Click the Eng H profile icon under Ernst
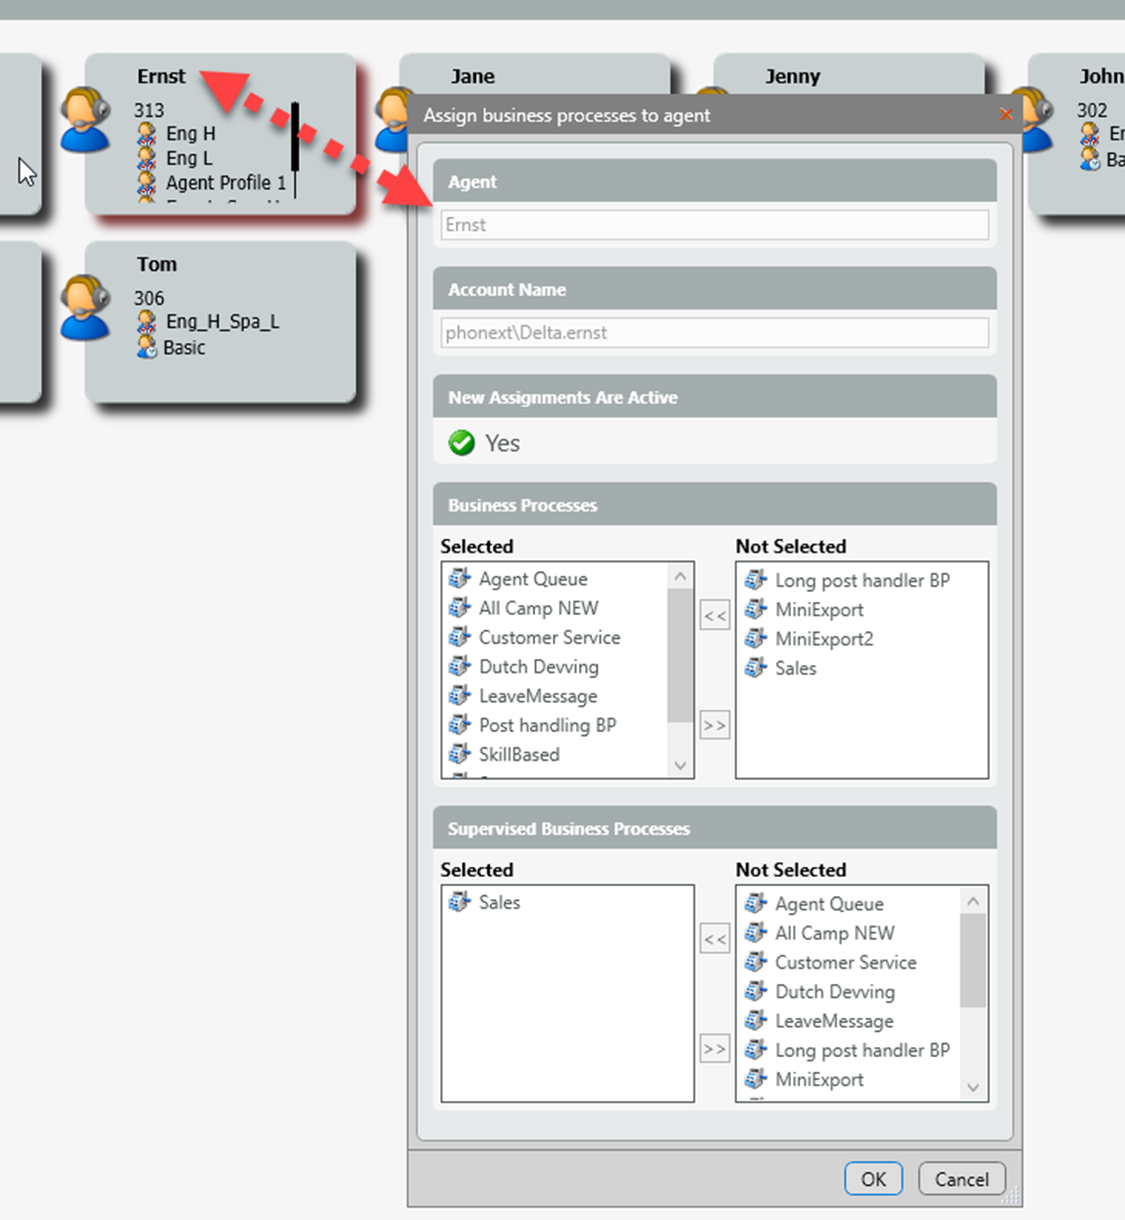This screenshot has width=1125, height=1220. (x=147, y=134)
